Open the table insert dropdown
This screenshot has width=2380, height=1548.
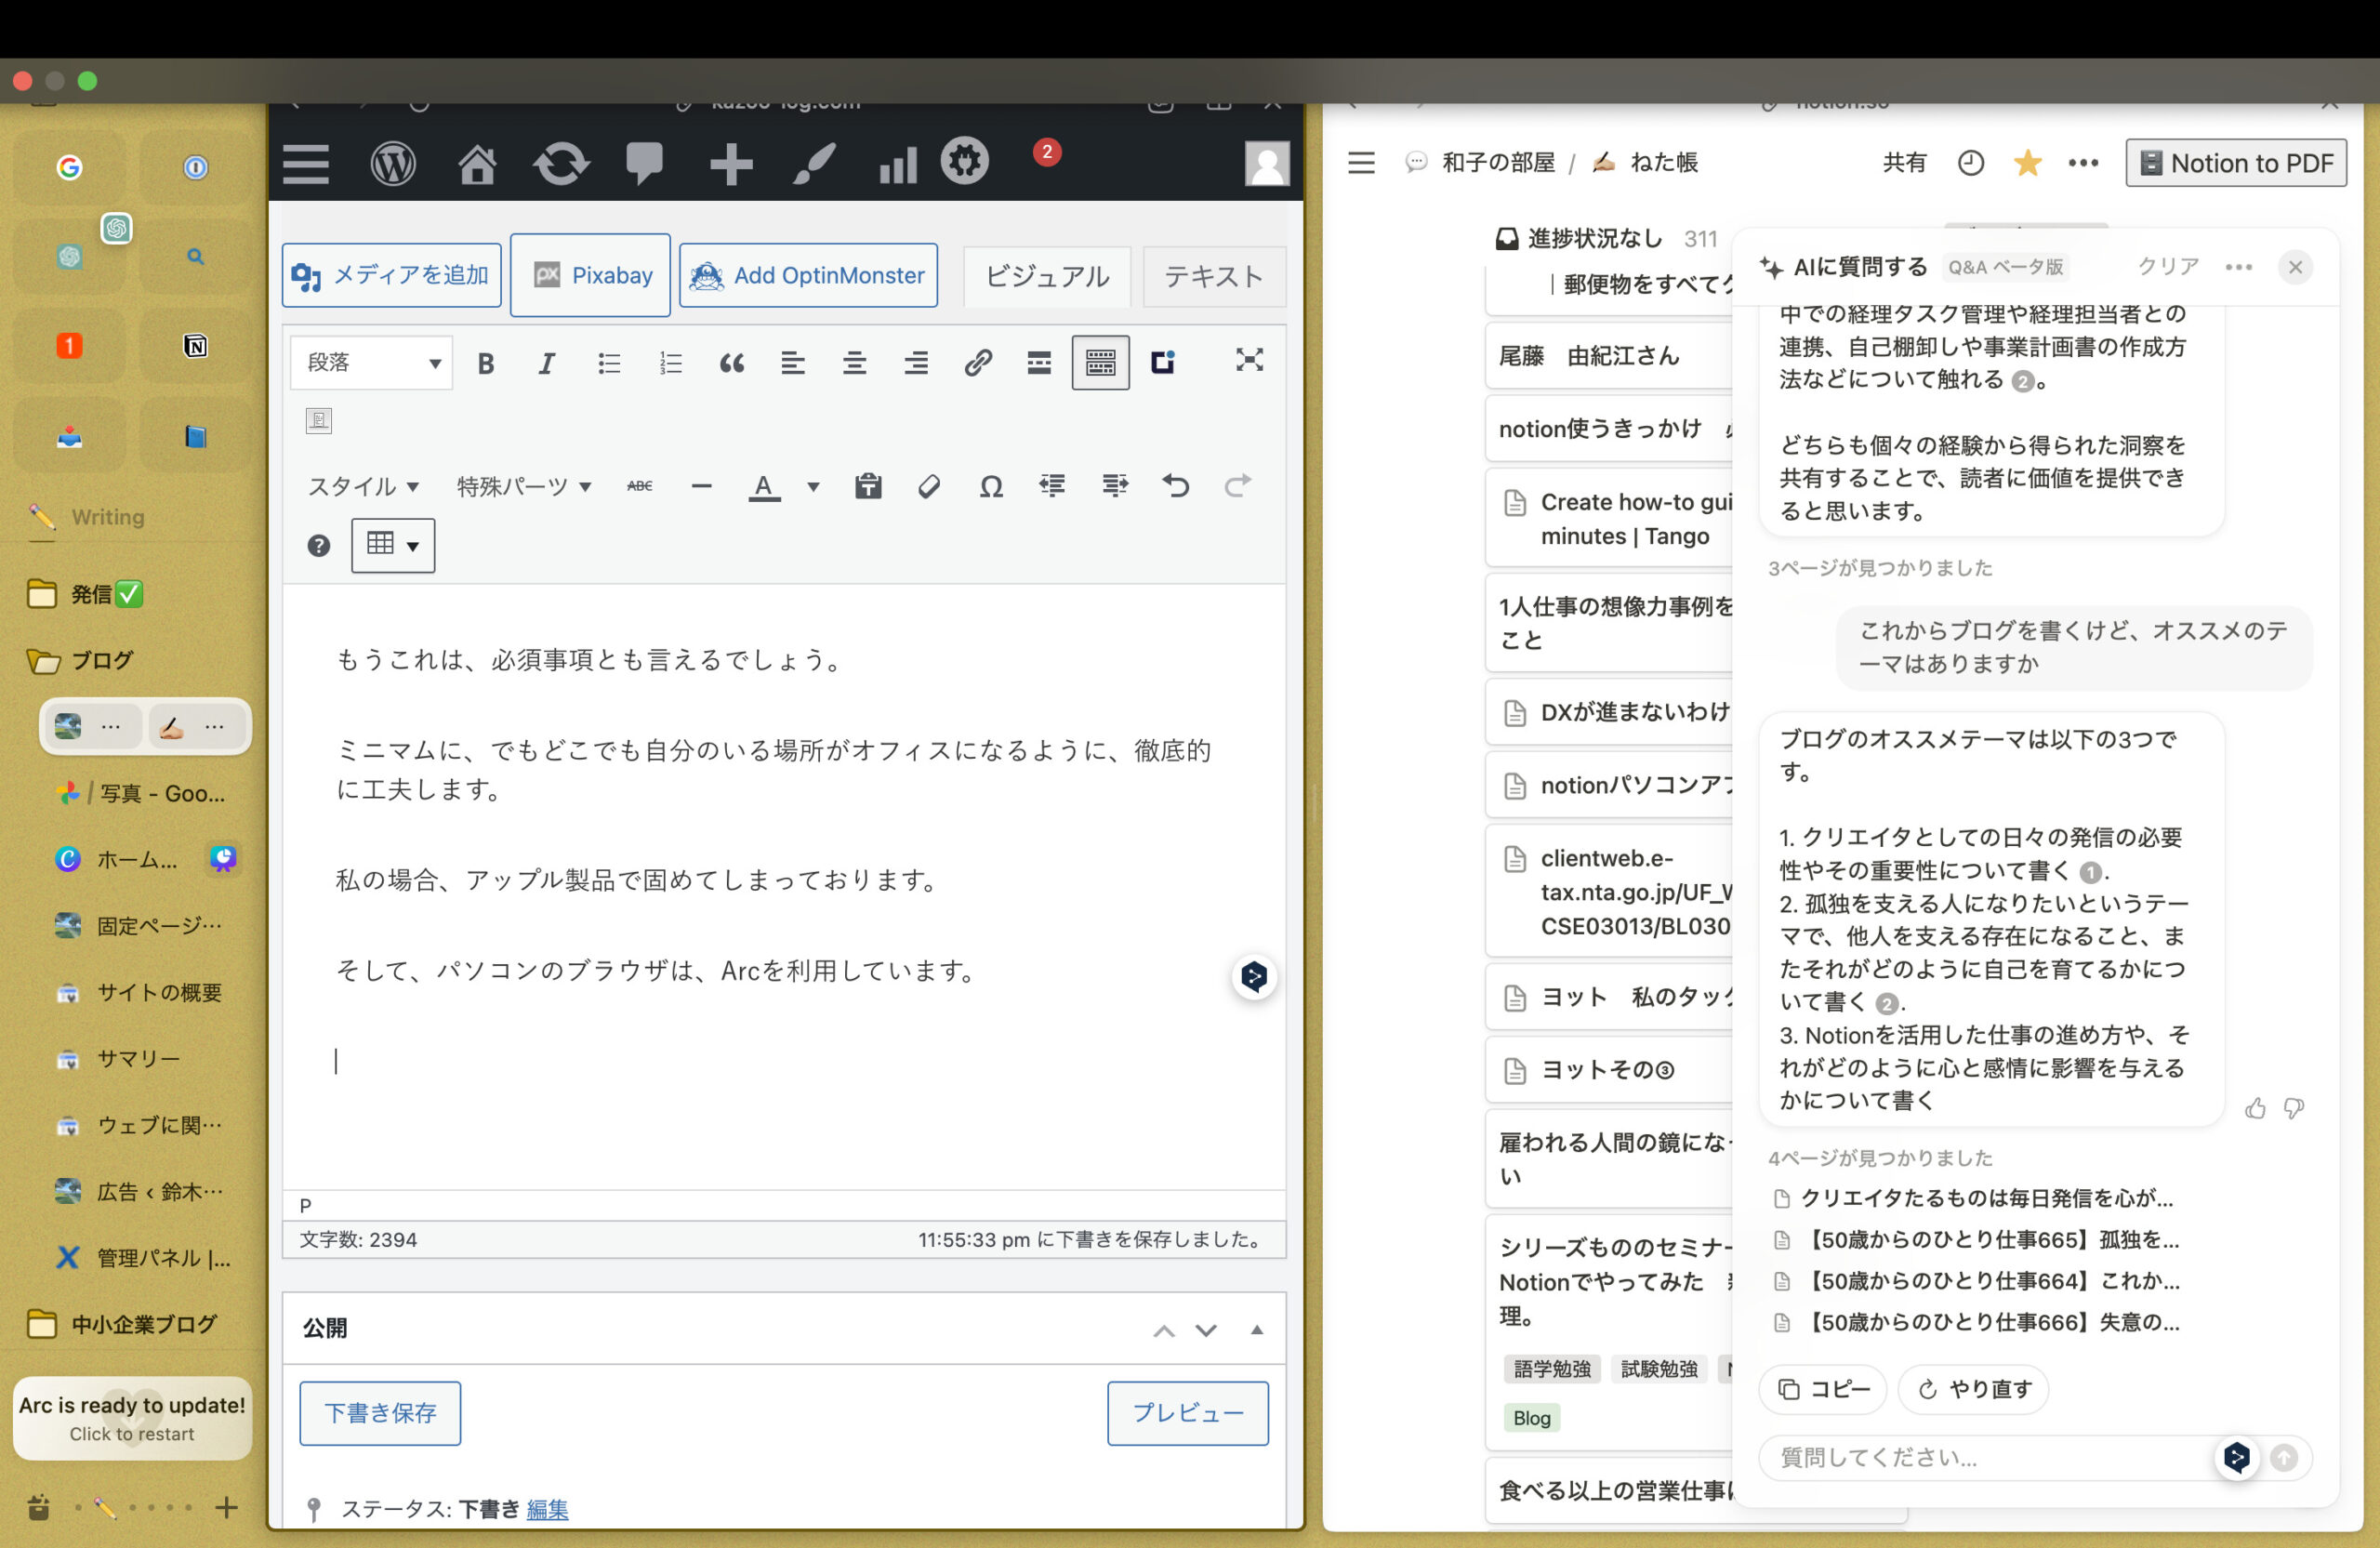click(x=392, y=545)
